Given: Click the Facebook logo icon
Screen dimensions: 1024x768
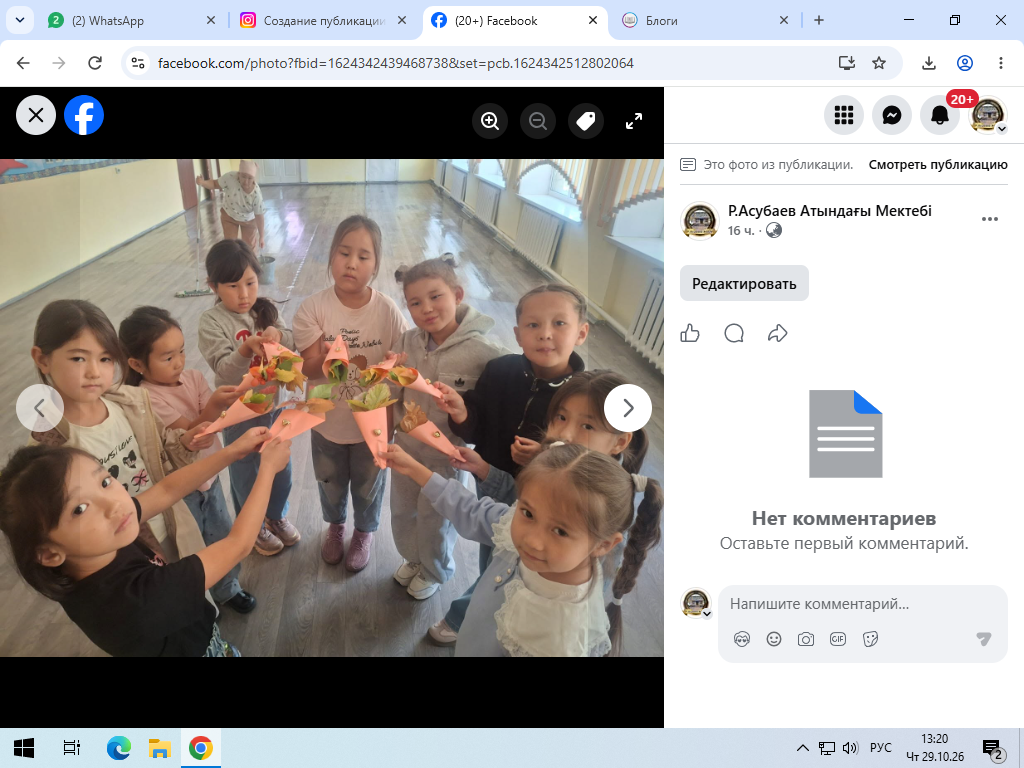Looking at the screenshot, I should point(84,115).
